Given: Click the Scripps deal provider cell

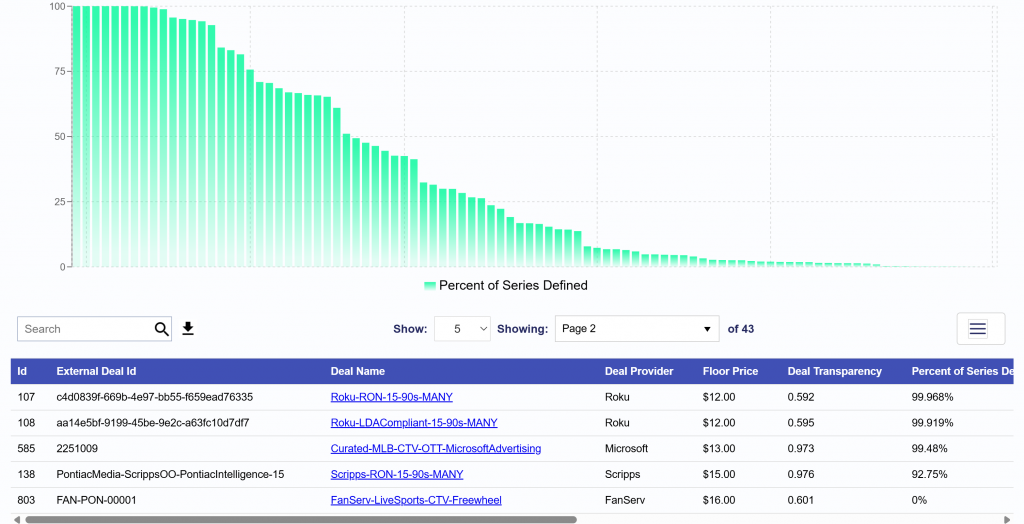Looking at the screenshot, I should coord(622,474).
